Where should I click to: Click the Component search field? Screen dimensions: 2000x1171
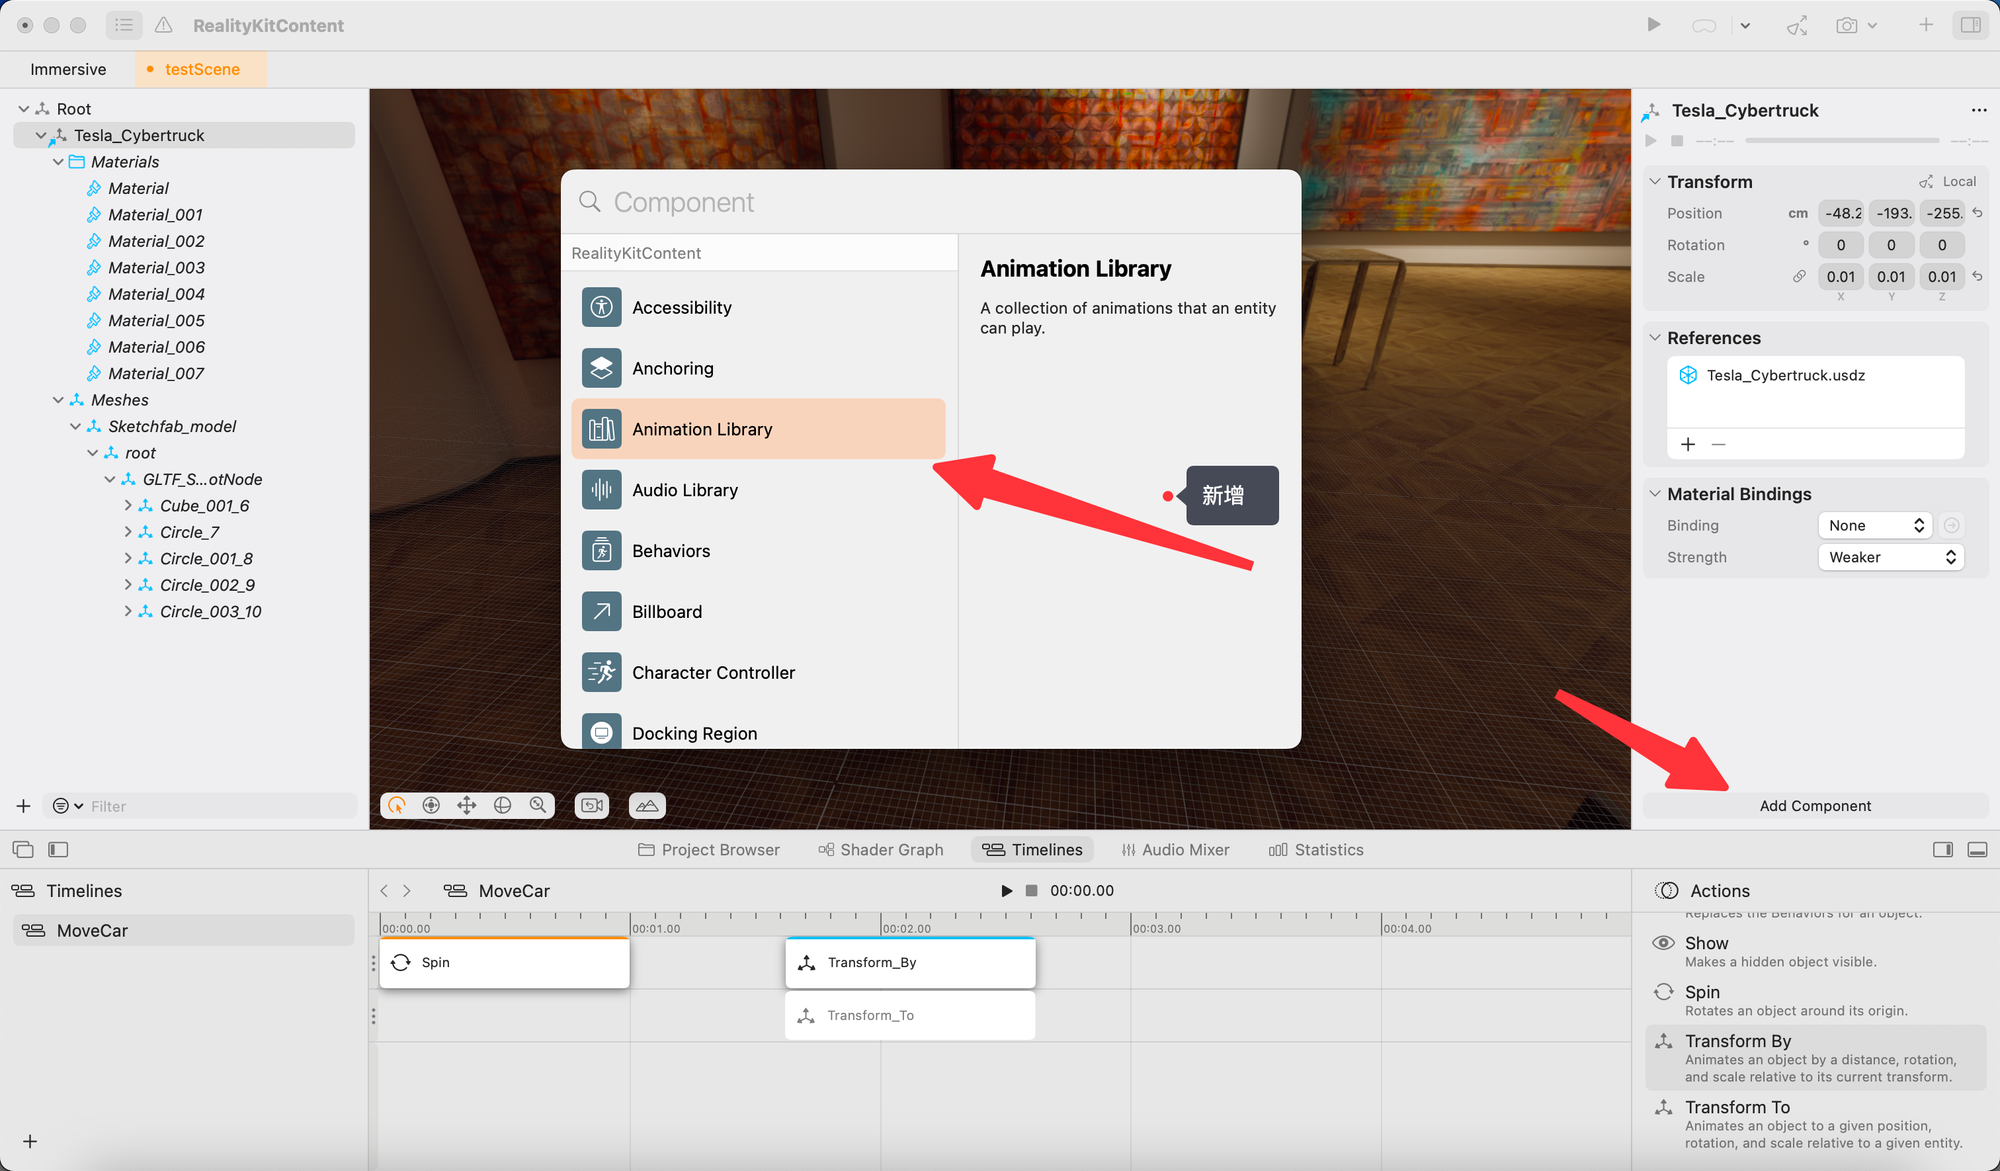[x=930, y=202]
